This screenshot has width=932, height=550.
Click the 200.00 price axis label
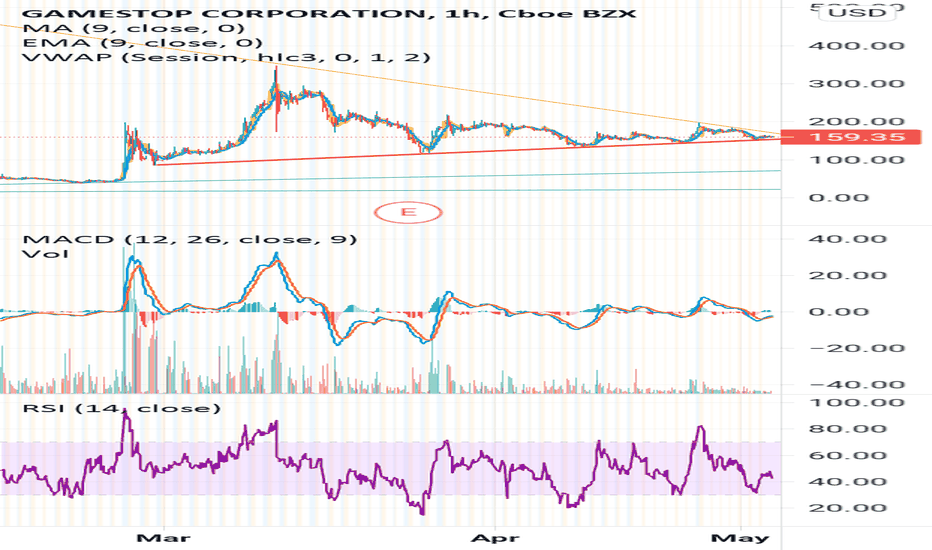(x=857, y=122)
